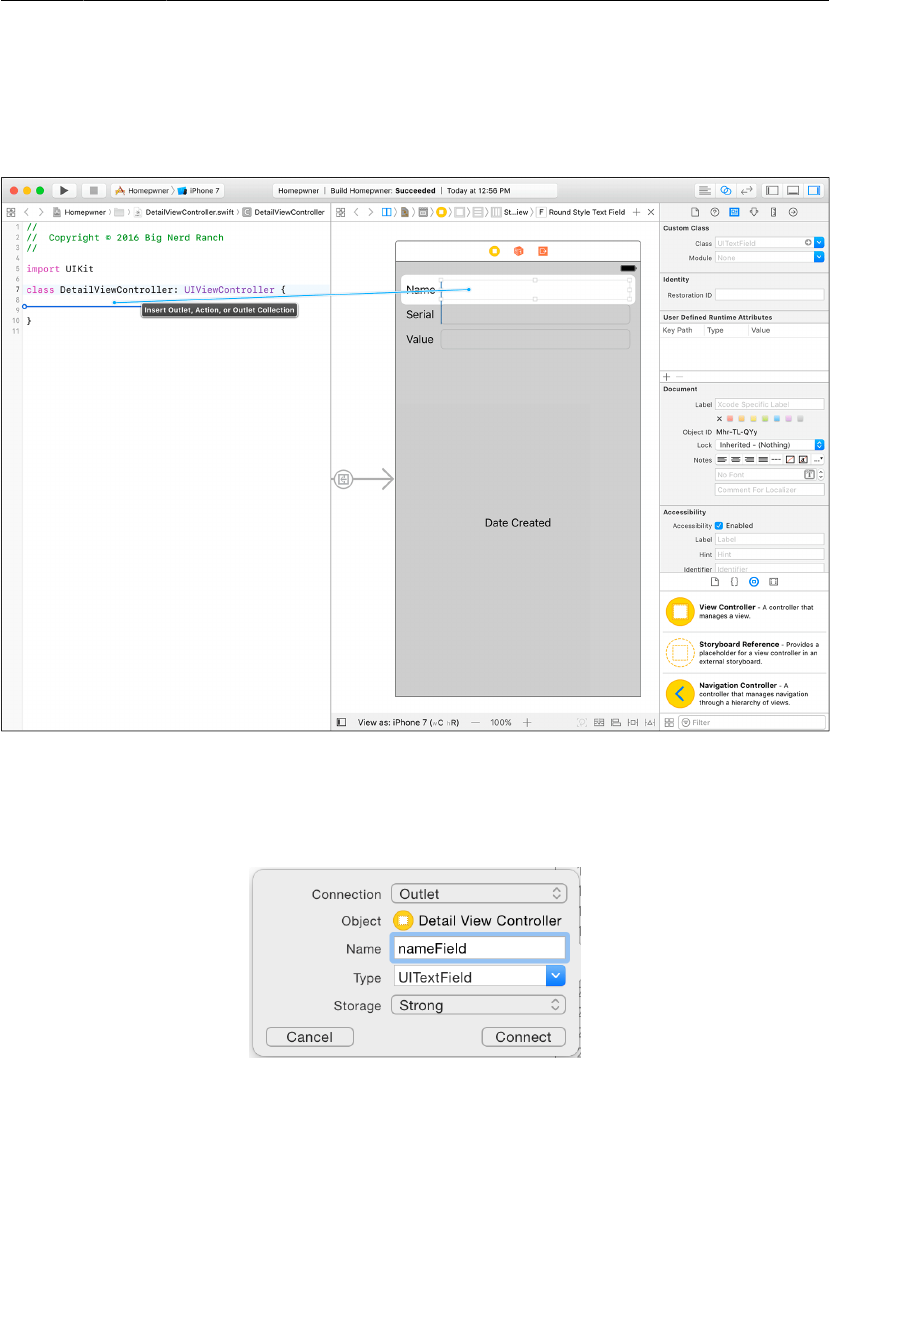Zoom out the storyboard canvas
Image resolution: width=900 pixels, height=1339 pixels.
(476, 722)
